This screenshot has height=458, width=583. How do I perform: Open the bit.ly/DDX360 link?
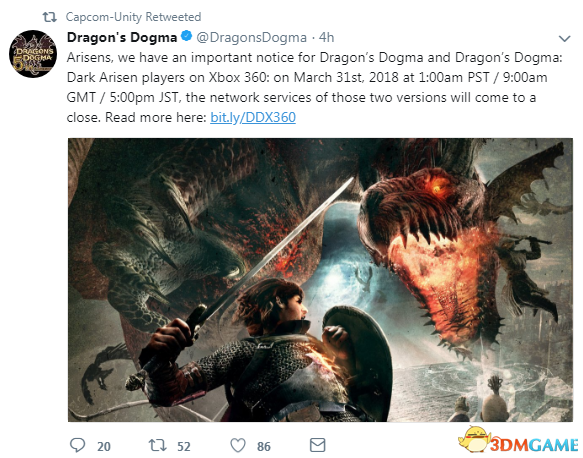(x=253, y=117)
